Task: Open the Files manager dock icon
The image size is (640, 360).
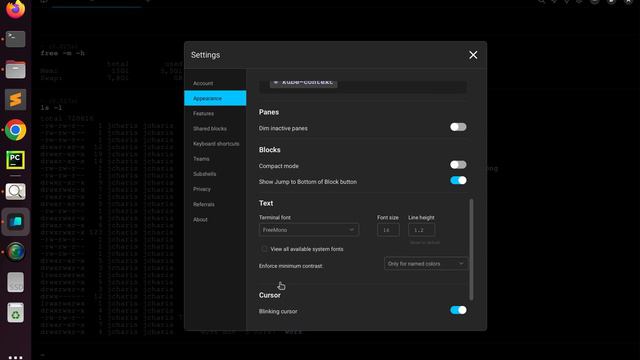Action: point(16,69)
